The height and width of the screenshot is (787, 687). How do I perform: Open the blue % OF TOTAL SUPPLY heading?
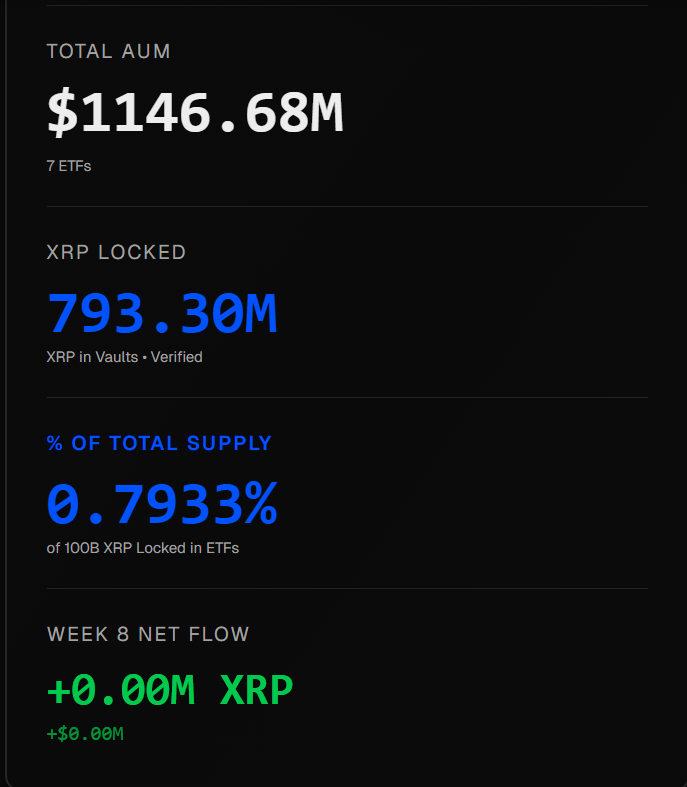tap(159, 443)
